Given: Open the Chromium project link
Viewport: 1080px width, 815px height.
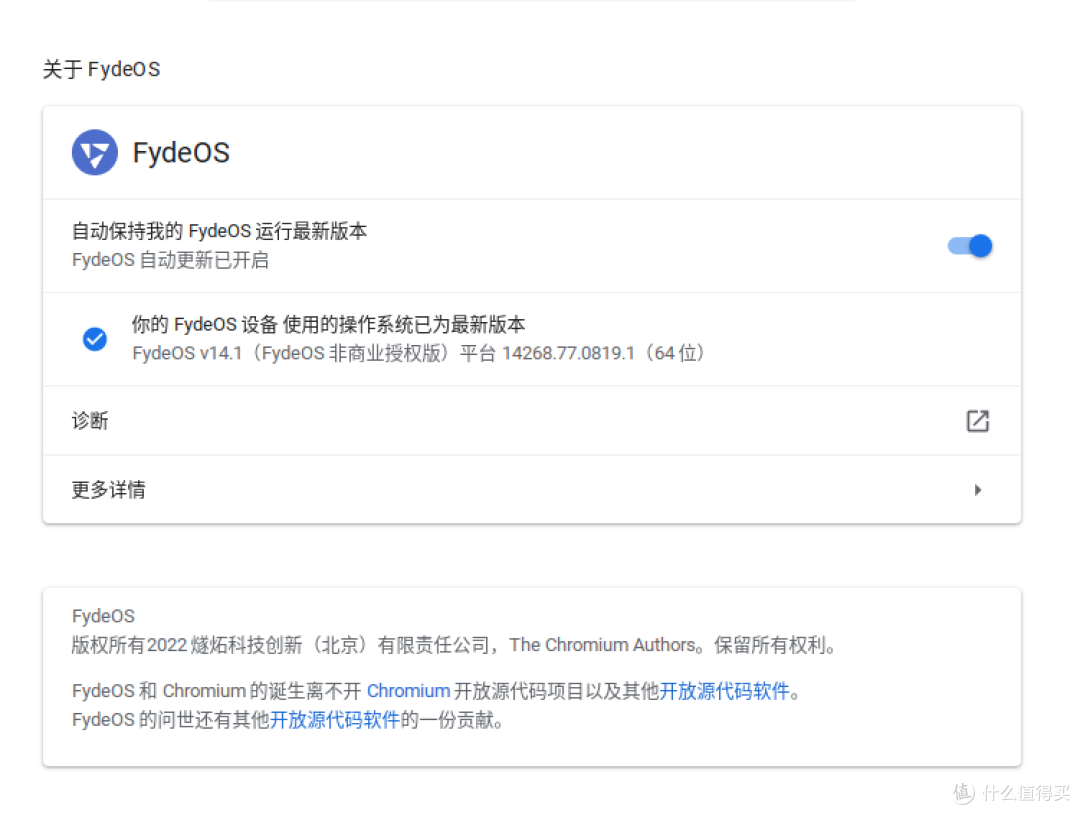Looking at the screenshot, I should point(408,690).
